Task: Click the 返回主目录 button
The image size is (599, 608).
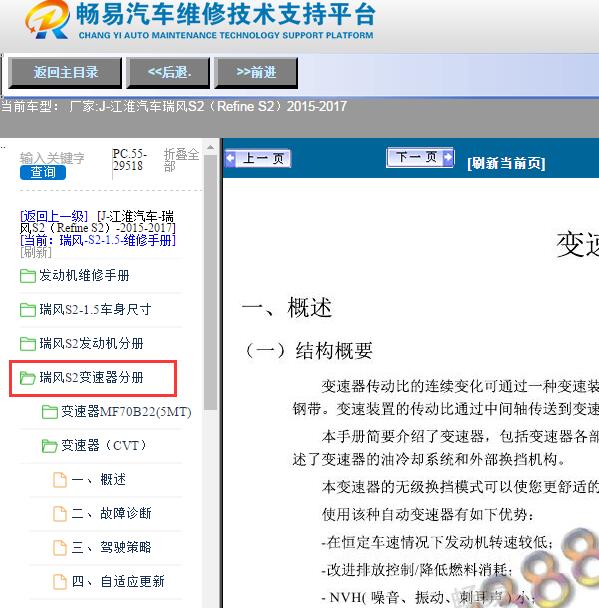Action: coord(65,73)
